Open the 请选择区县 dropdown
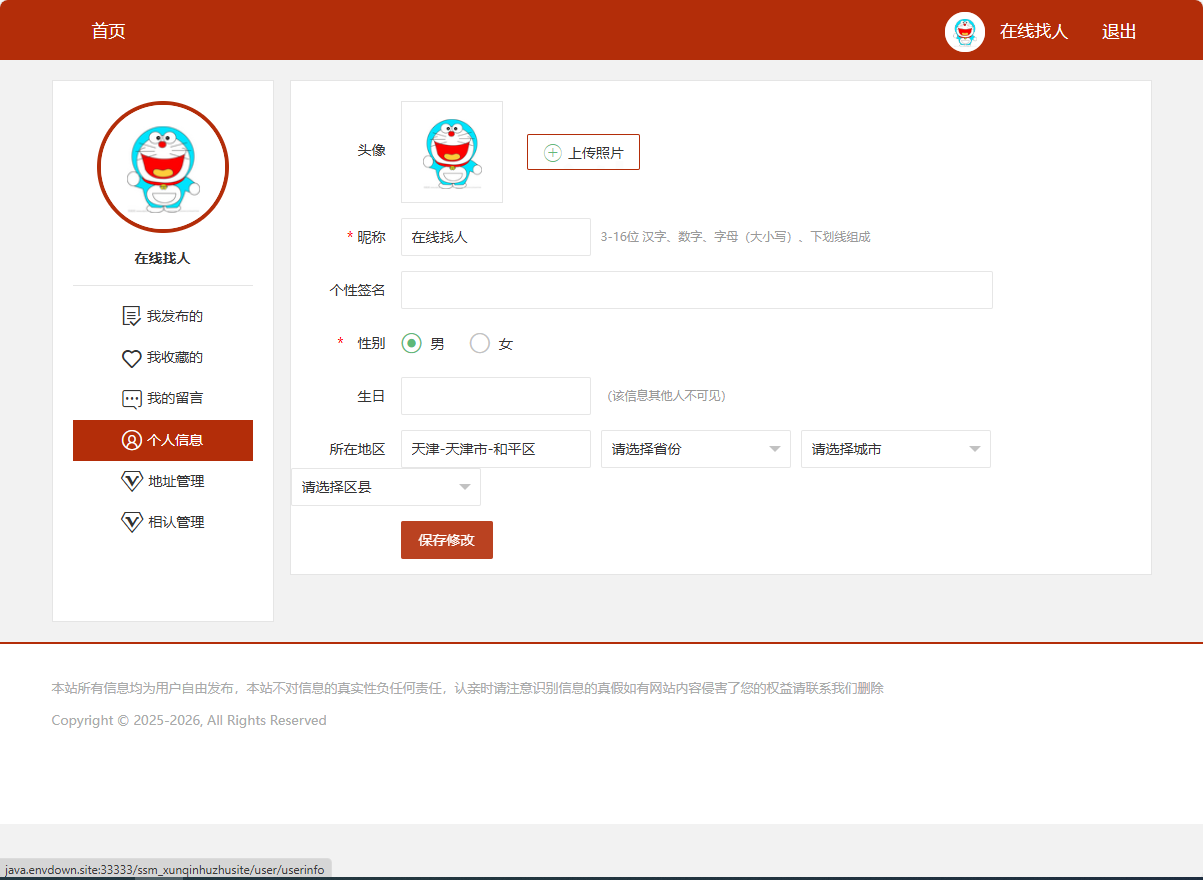Viewport: 1203px width, 880px height. pos(385,486)
